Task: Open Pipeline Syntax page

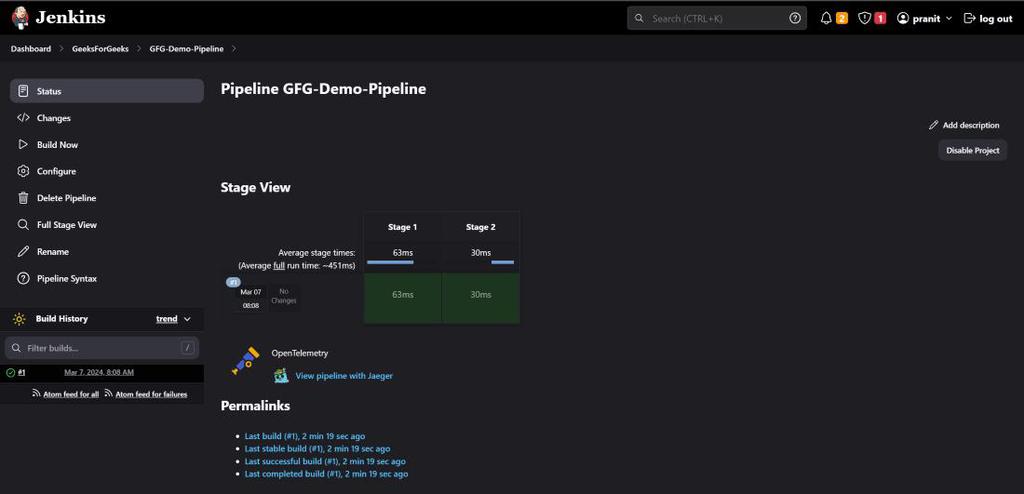Action: [106, 278]
